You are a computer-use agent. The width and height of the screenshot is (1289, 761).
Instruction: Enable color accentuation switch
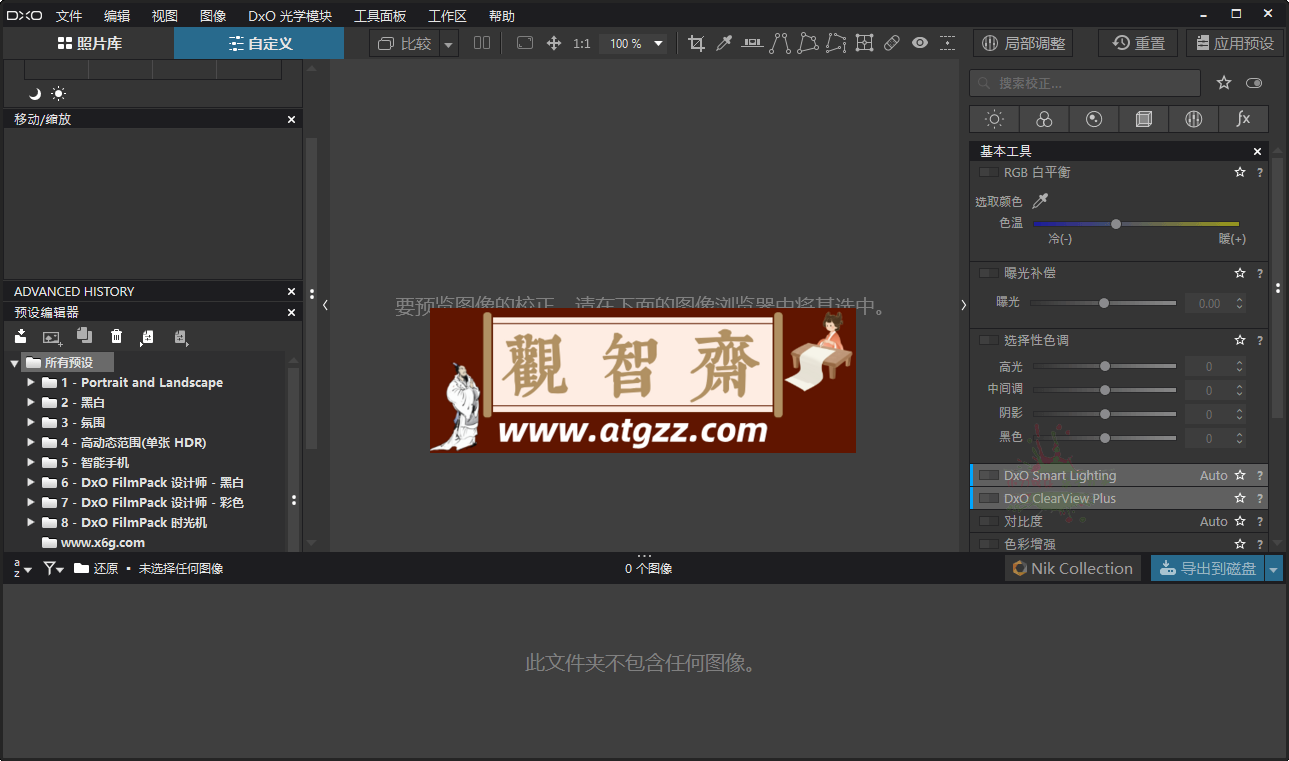[988, 544]
